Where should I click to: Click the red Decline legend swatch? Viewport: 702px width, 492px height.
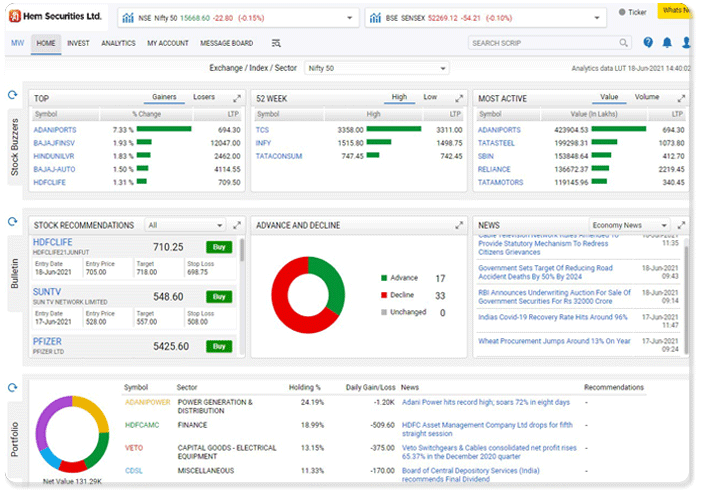point(384,295)
